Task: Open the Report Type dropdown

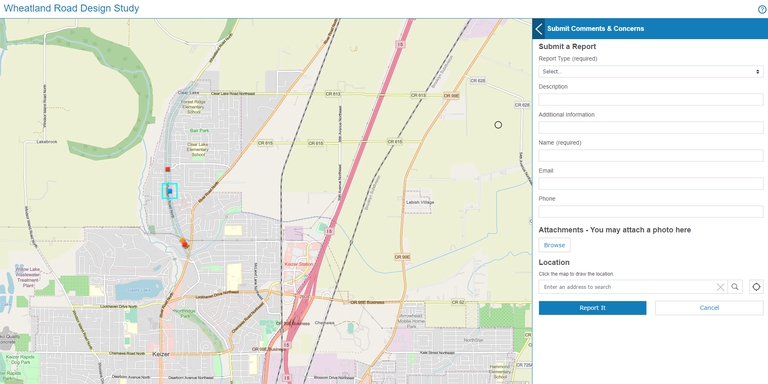Action: (650, 72)
